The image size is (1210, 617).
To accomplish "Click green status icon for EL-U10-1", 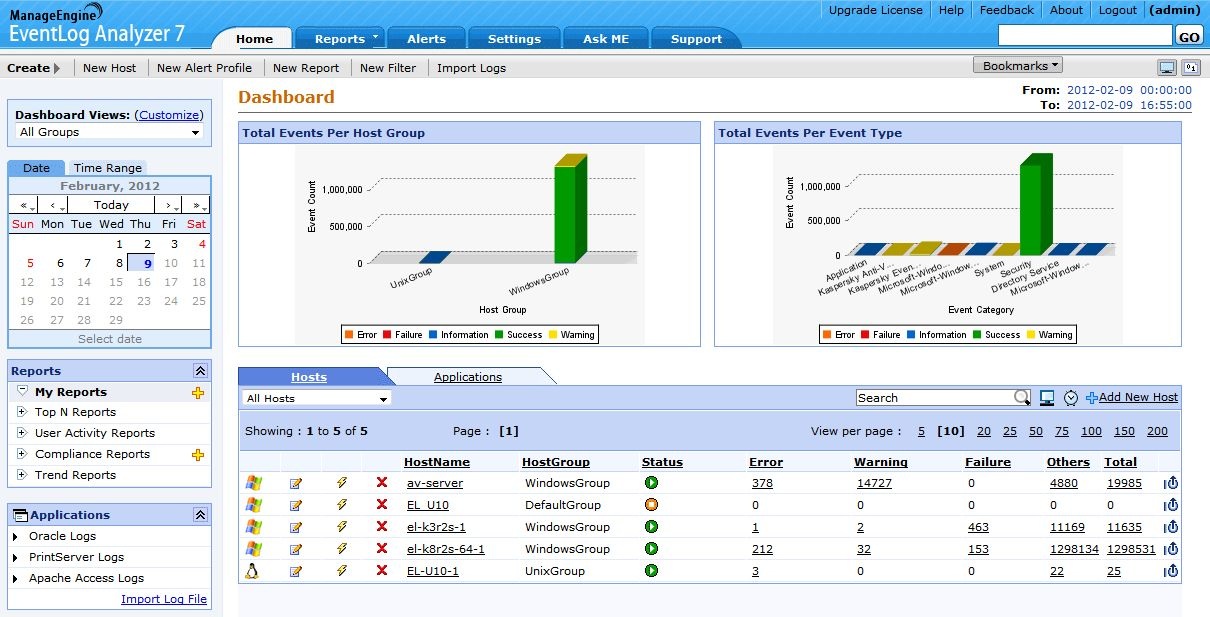I will pos(652,571).
